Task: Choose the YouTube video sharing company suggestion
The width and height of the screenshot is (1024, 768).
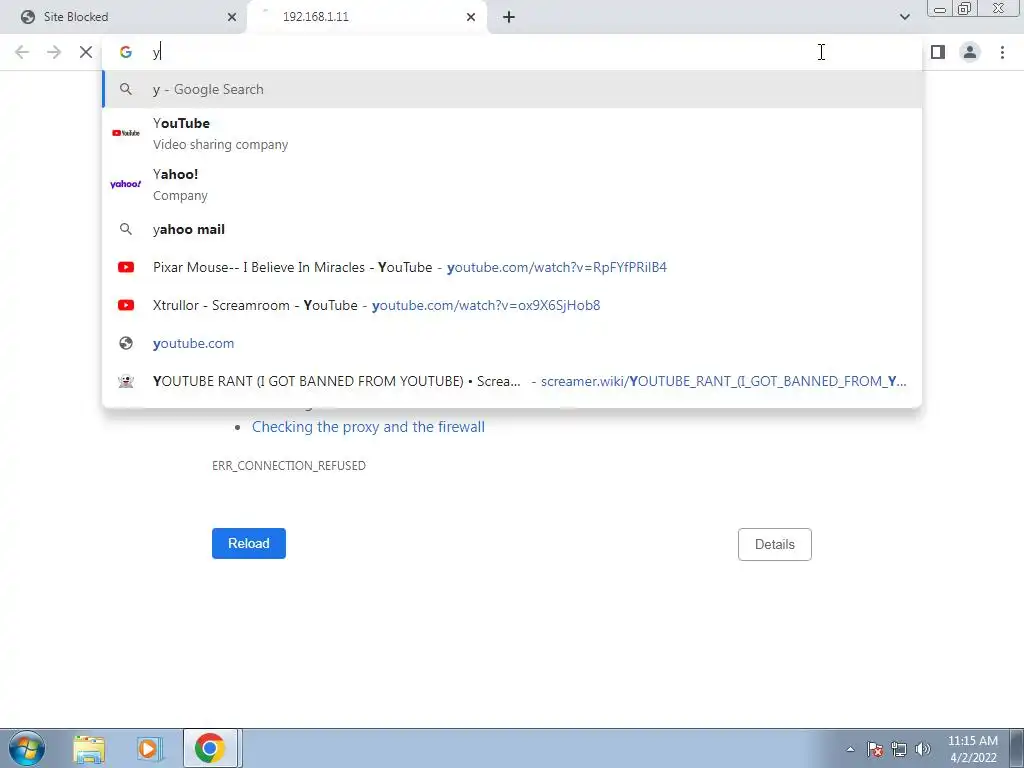Action: 512,133
